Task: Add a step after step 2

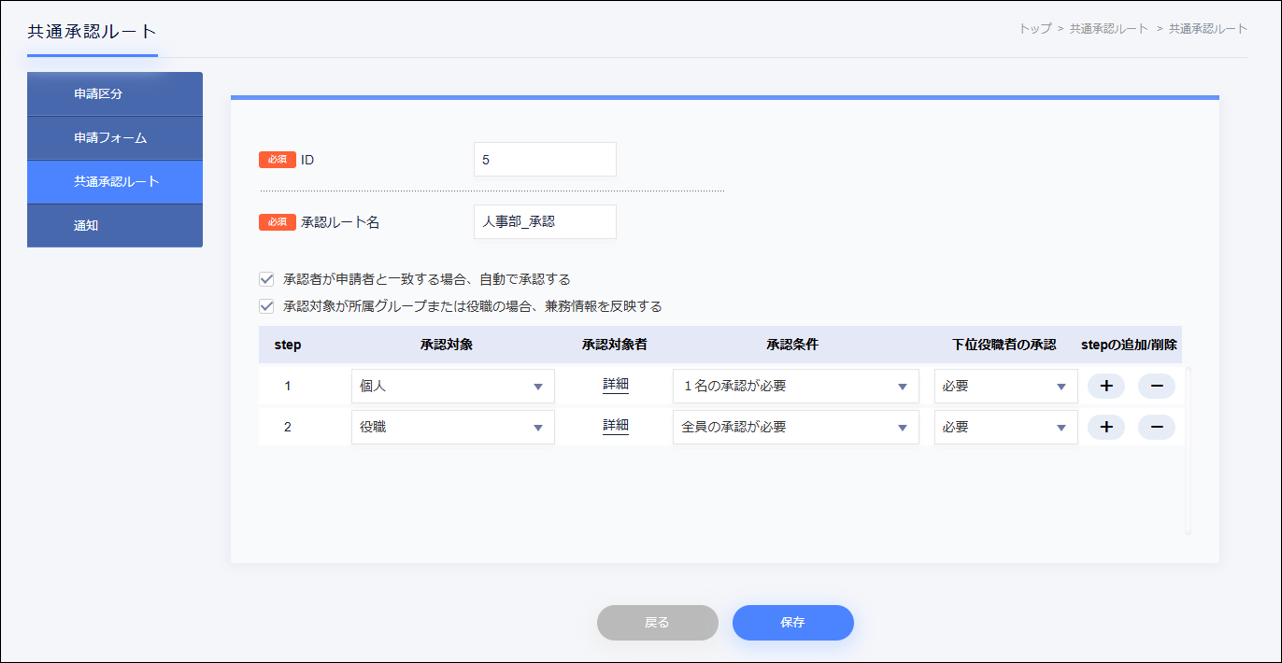Action: click(1106, 427)
